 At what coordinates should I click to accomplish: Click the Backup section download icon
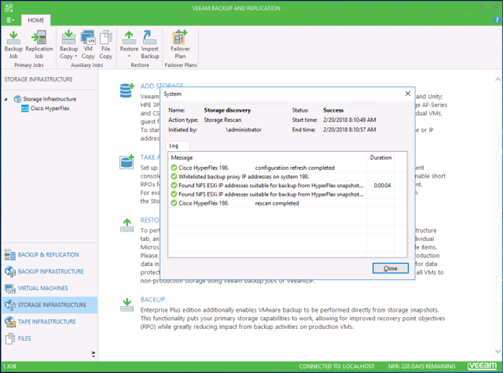pos(127,305)
